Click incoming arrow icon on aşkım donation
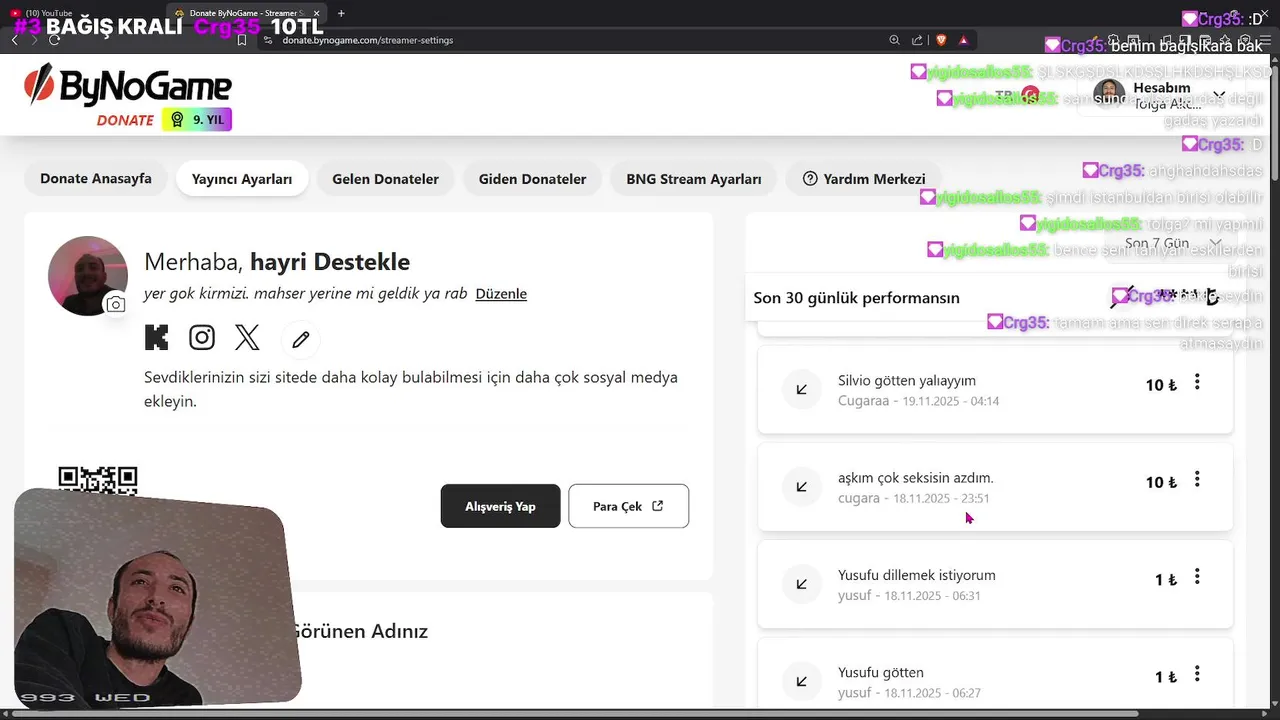Image resolution: width=1280 pixels, height=720 pixels. click(802, 487)
